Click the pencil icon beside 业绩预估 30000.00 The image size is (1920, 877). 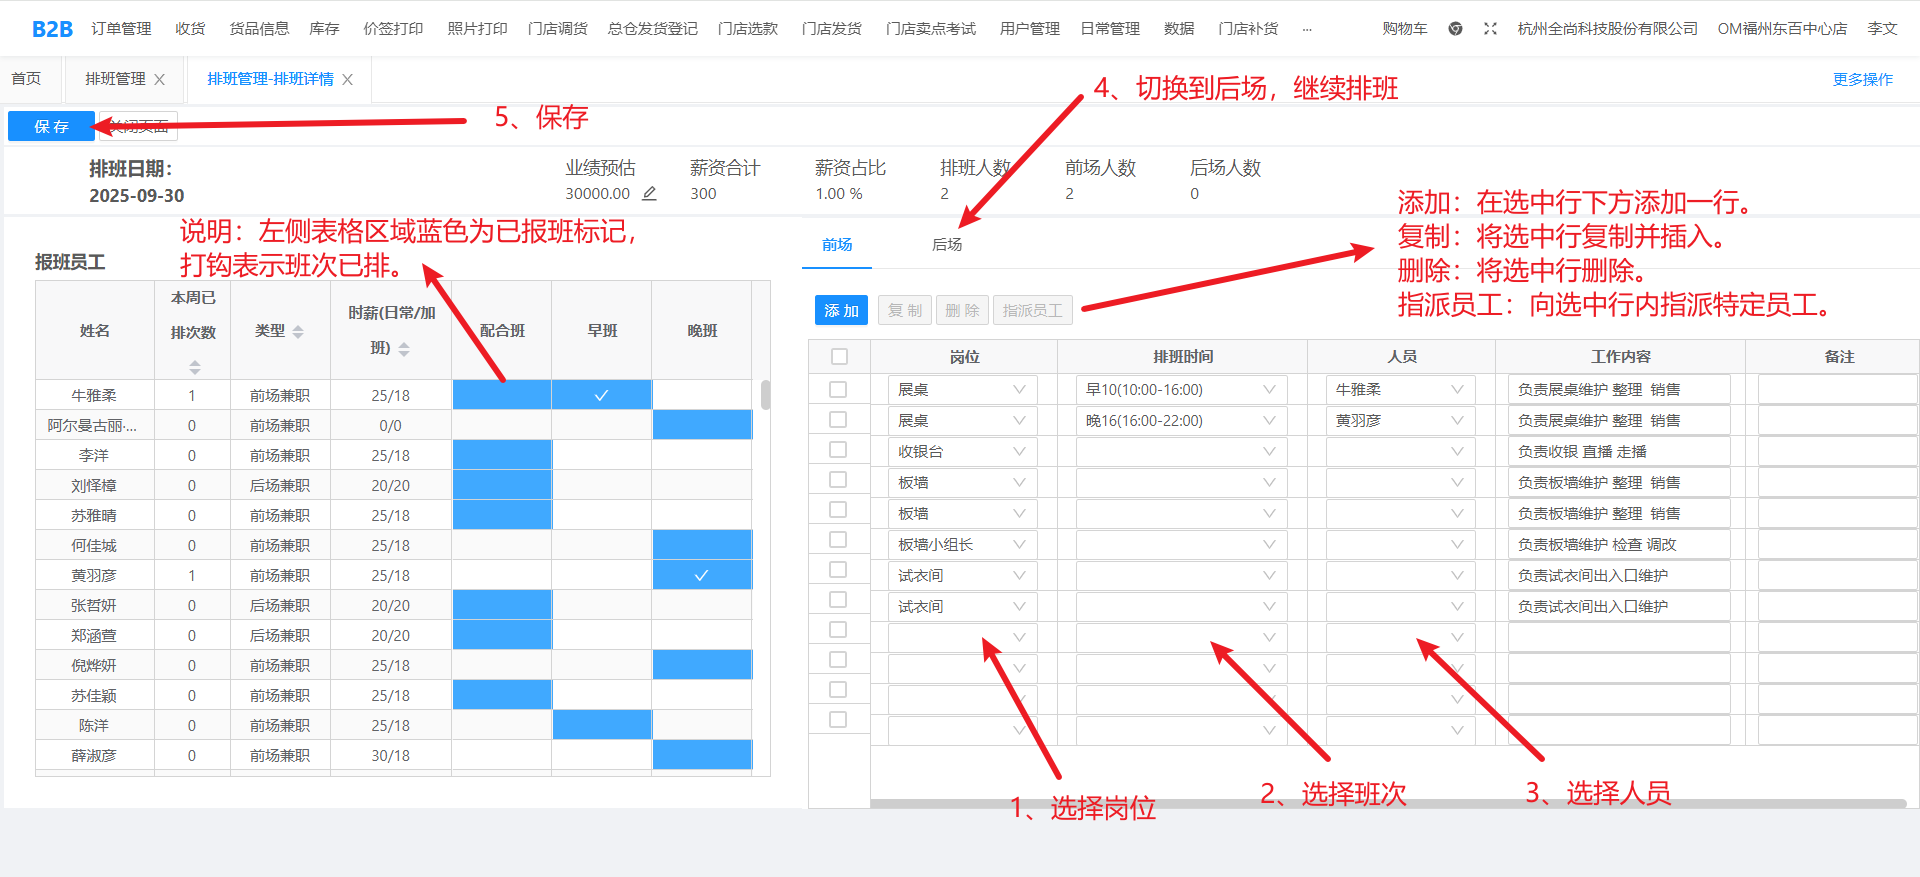tap(649, 194)
